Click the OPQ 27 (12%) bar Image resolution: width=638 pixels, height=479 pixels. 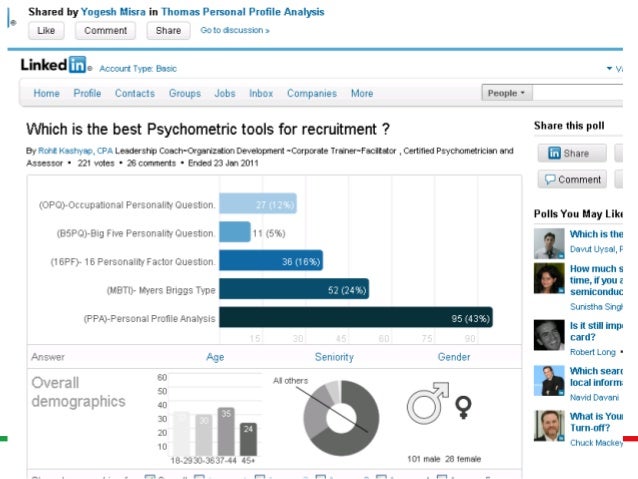(258, 203)
